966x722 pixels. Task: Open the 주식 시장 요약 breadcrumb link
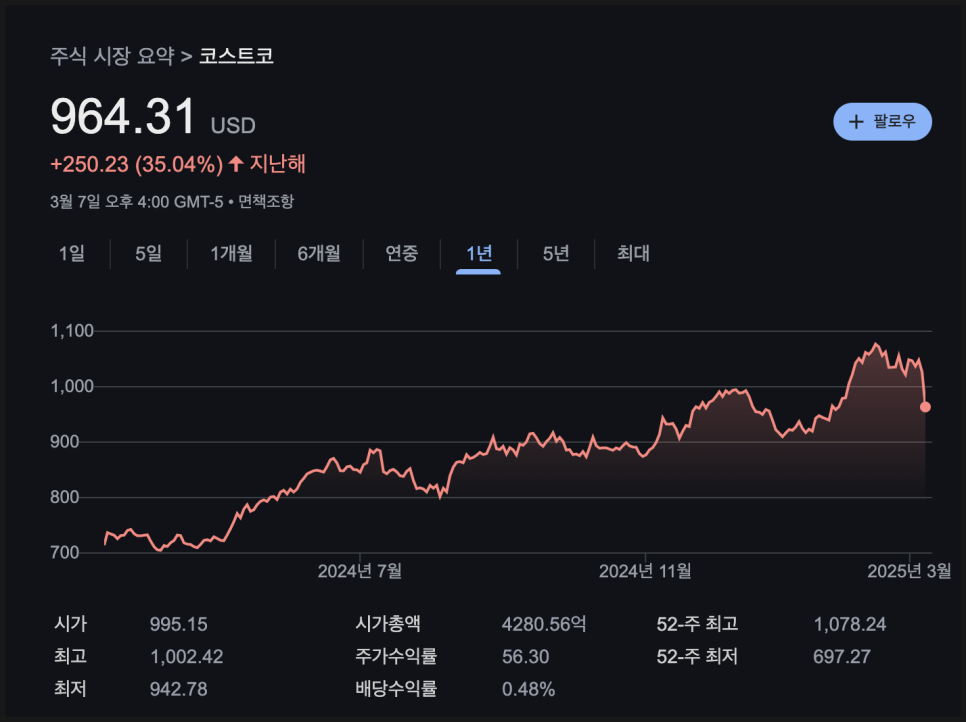(112, 56)
